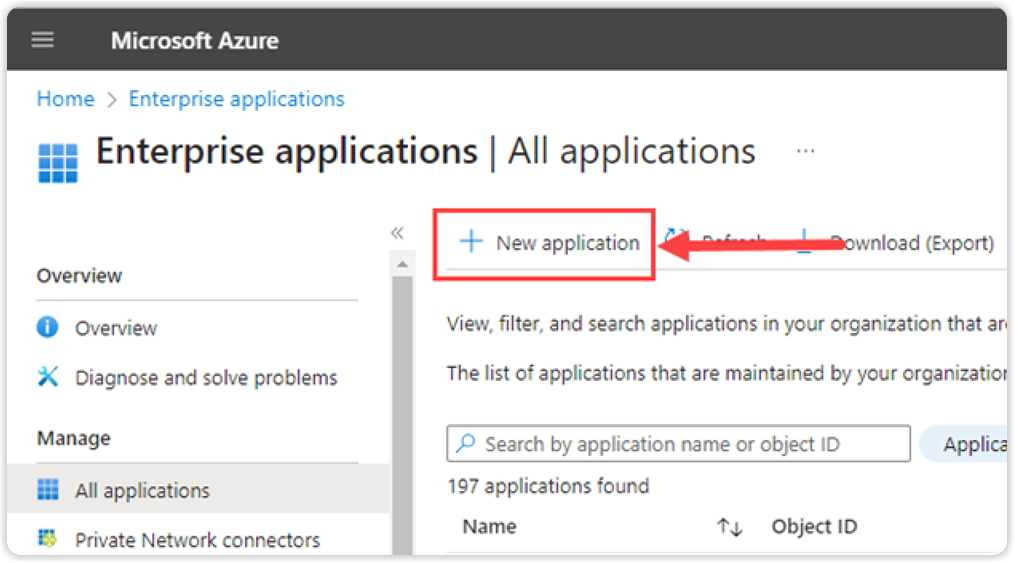The width and height of the screenshot is (1015, 563).
Task: Click the Overview info icon
Action: (x=47, y=327)
